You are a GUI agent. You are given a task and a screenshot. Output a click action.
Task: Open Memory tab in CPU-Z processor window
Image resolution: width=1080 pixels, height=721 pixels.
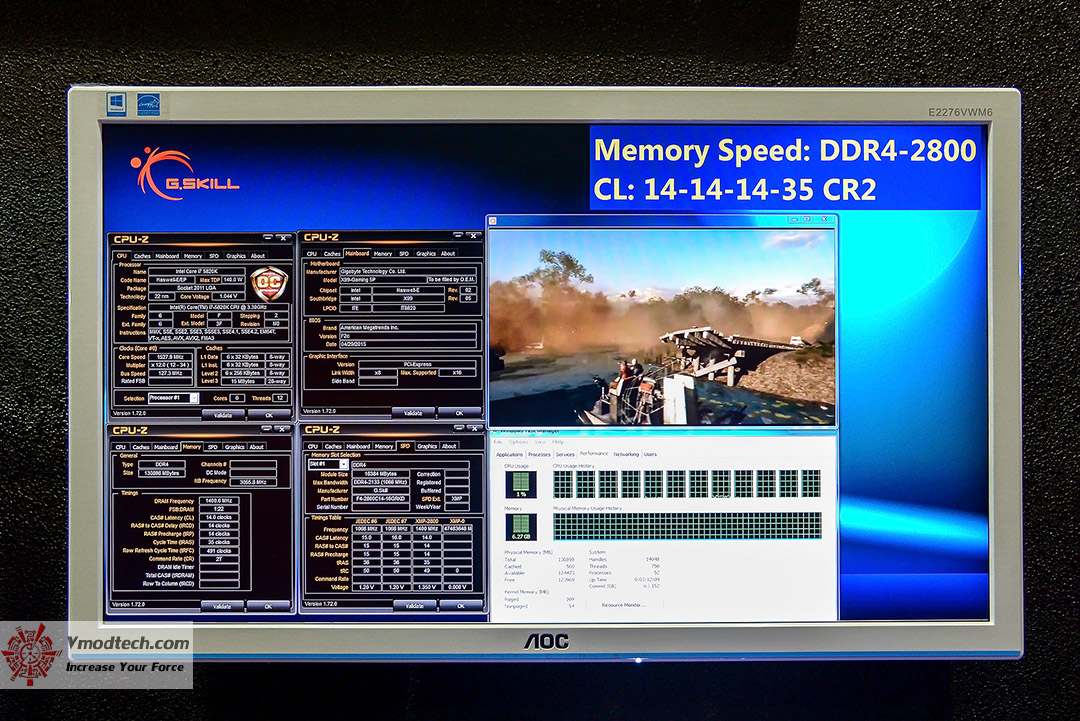[193, 255]
